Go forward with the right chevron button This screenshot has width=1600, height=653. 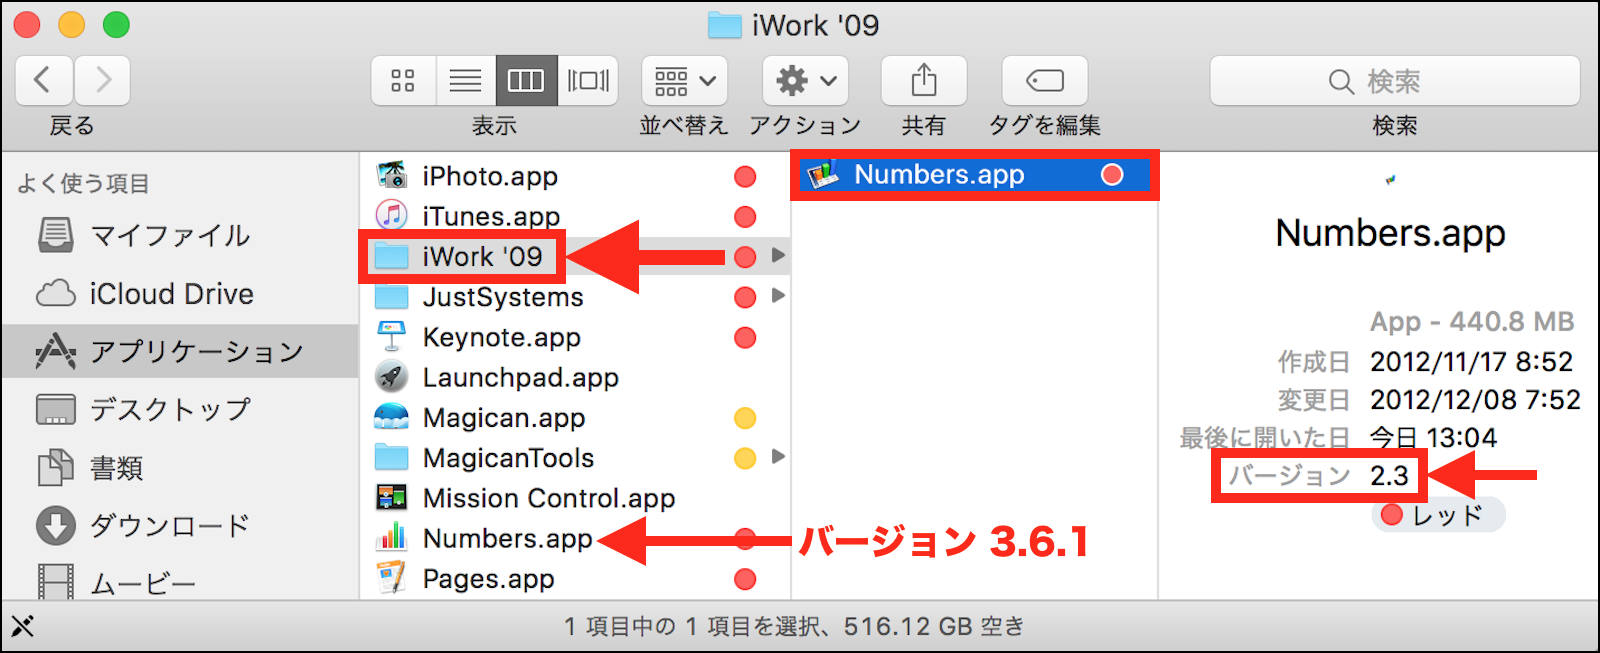click(102, 80)
